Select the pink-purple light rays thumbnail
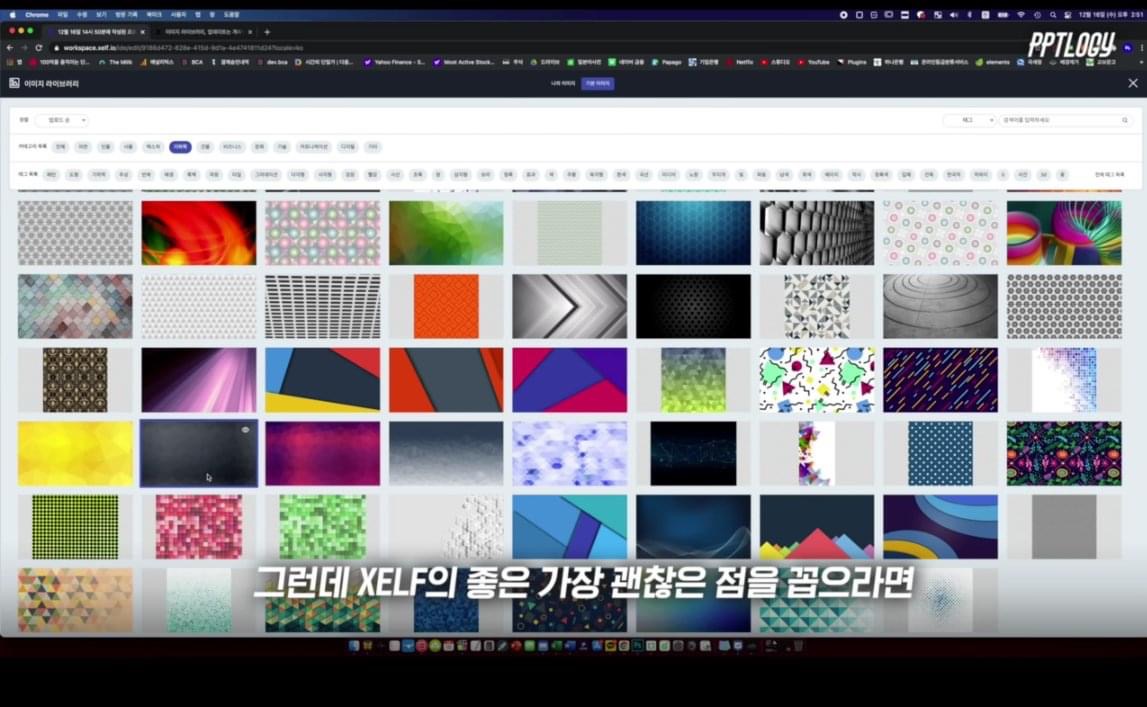 click(199, 380)
